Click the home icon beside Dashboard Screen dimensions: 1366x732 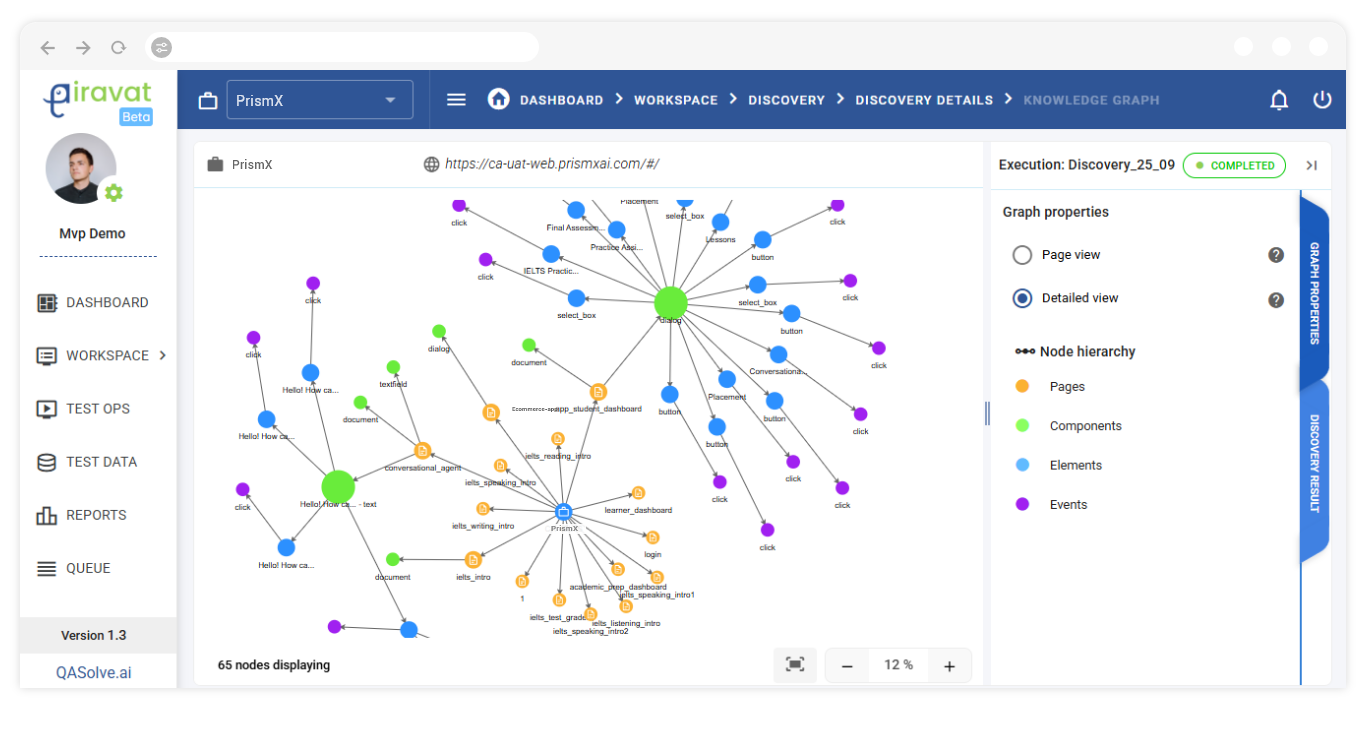coord(498,99)
